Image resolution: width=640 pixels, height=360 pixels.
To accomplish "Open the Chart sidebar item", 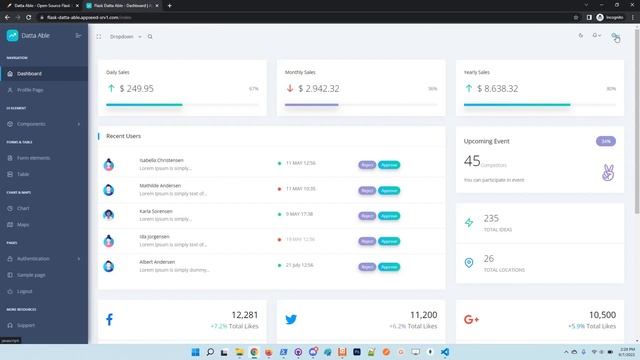I will [x=44, y=208].
